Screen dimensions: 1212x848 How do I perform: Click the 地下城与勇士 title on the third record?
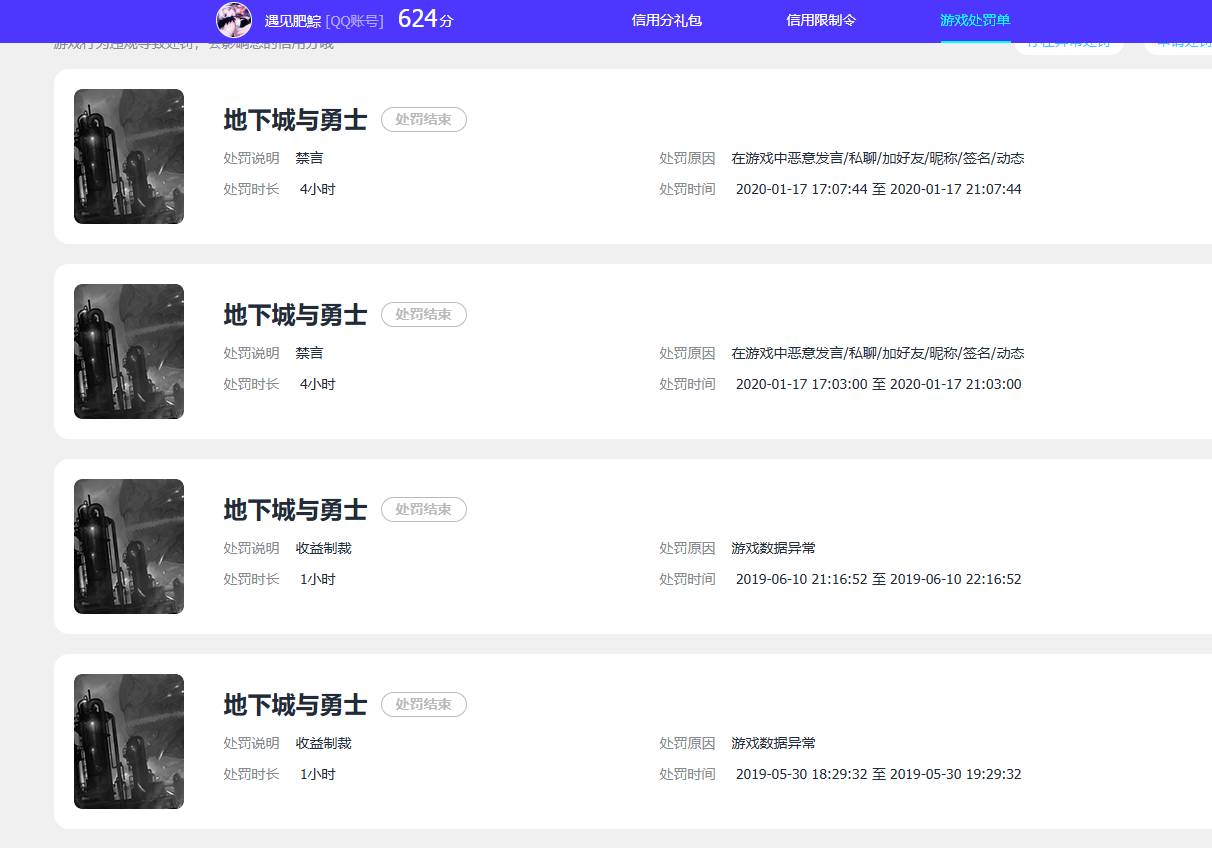[295, 509]
